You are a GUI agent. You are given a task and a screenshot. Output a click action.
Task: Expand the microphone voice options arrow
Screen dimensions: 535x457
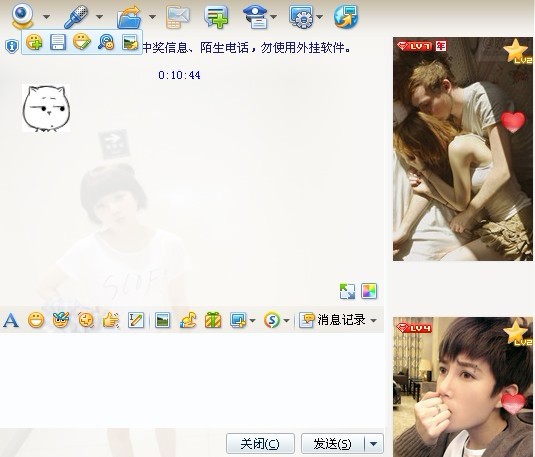(99, 16)
